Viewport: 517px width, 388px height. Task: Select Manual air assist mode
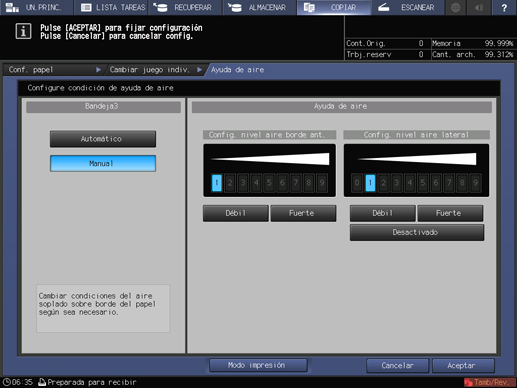click(x=103, y=163)
